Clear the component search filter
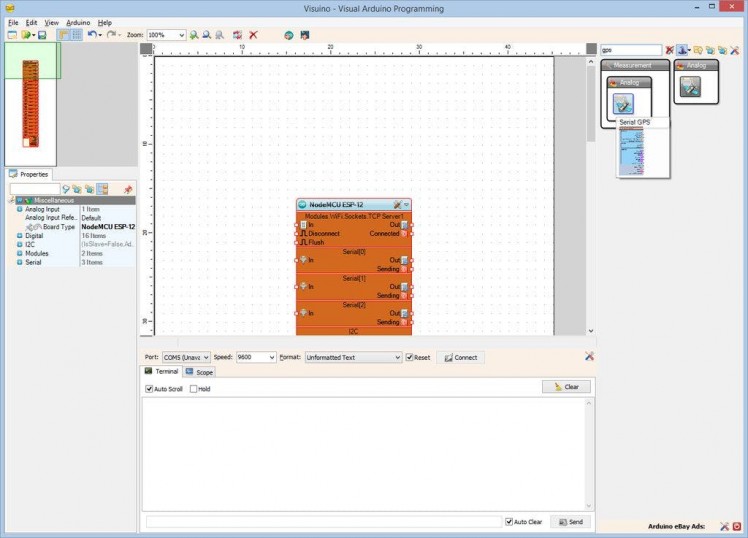The width and height of the screenshot is (748, 538). [670, 50]
